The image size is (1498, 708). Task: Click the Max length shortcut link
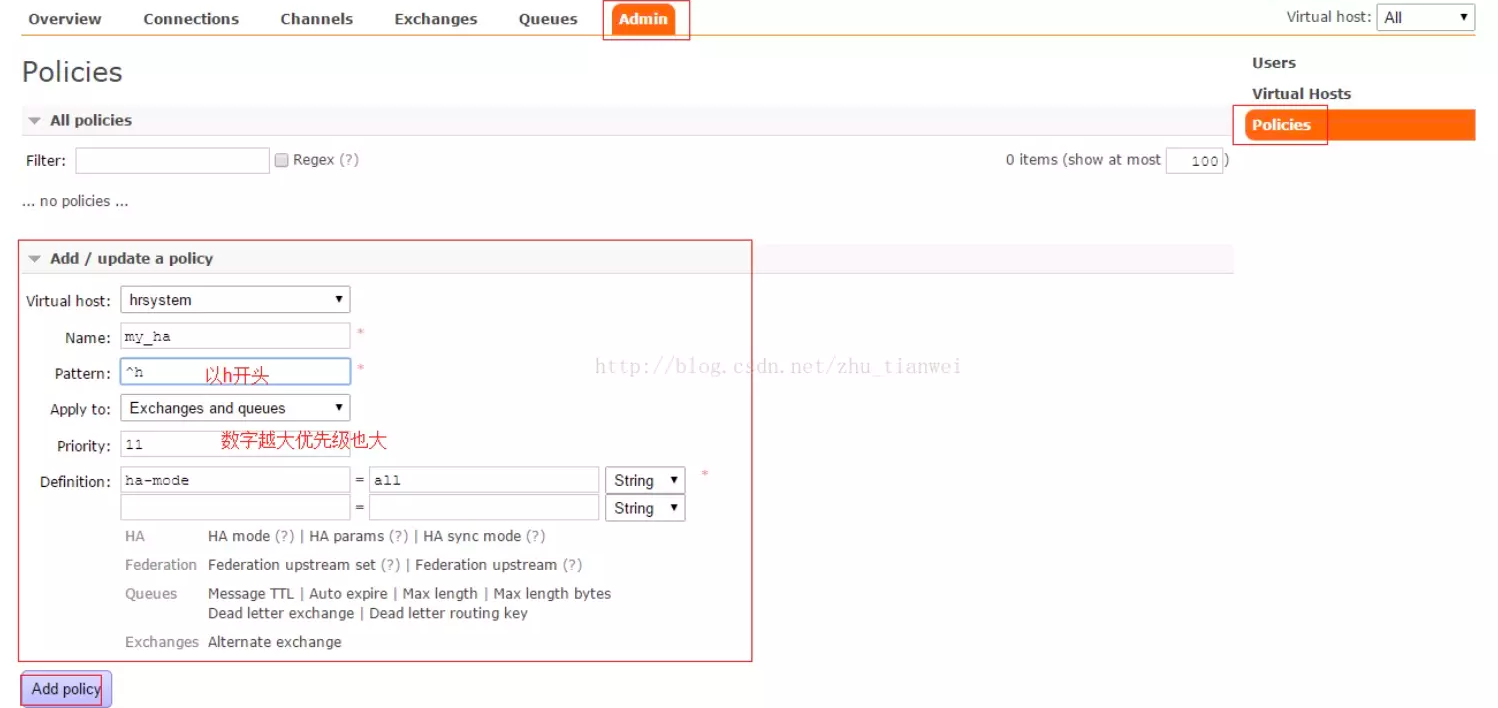click(440, 594)
